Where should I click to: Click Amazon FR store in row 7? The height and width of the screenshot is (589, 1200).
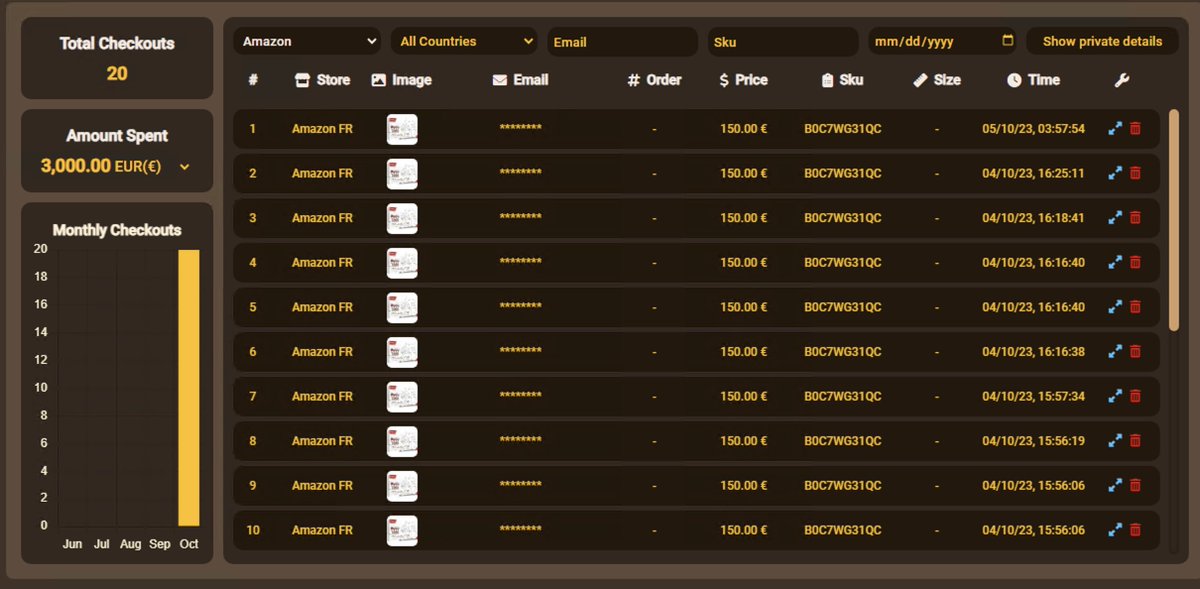tap(322, 396)
